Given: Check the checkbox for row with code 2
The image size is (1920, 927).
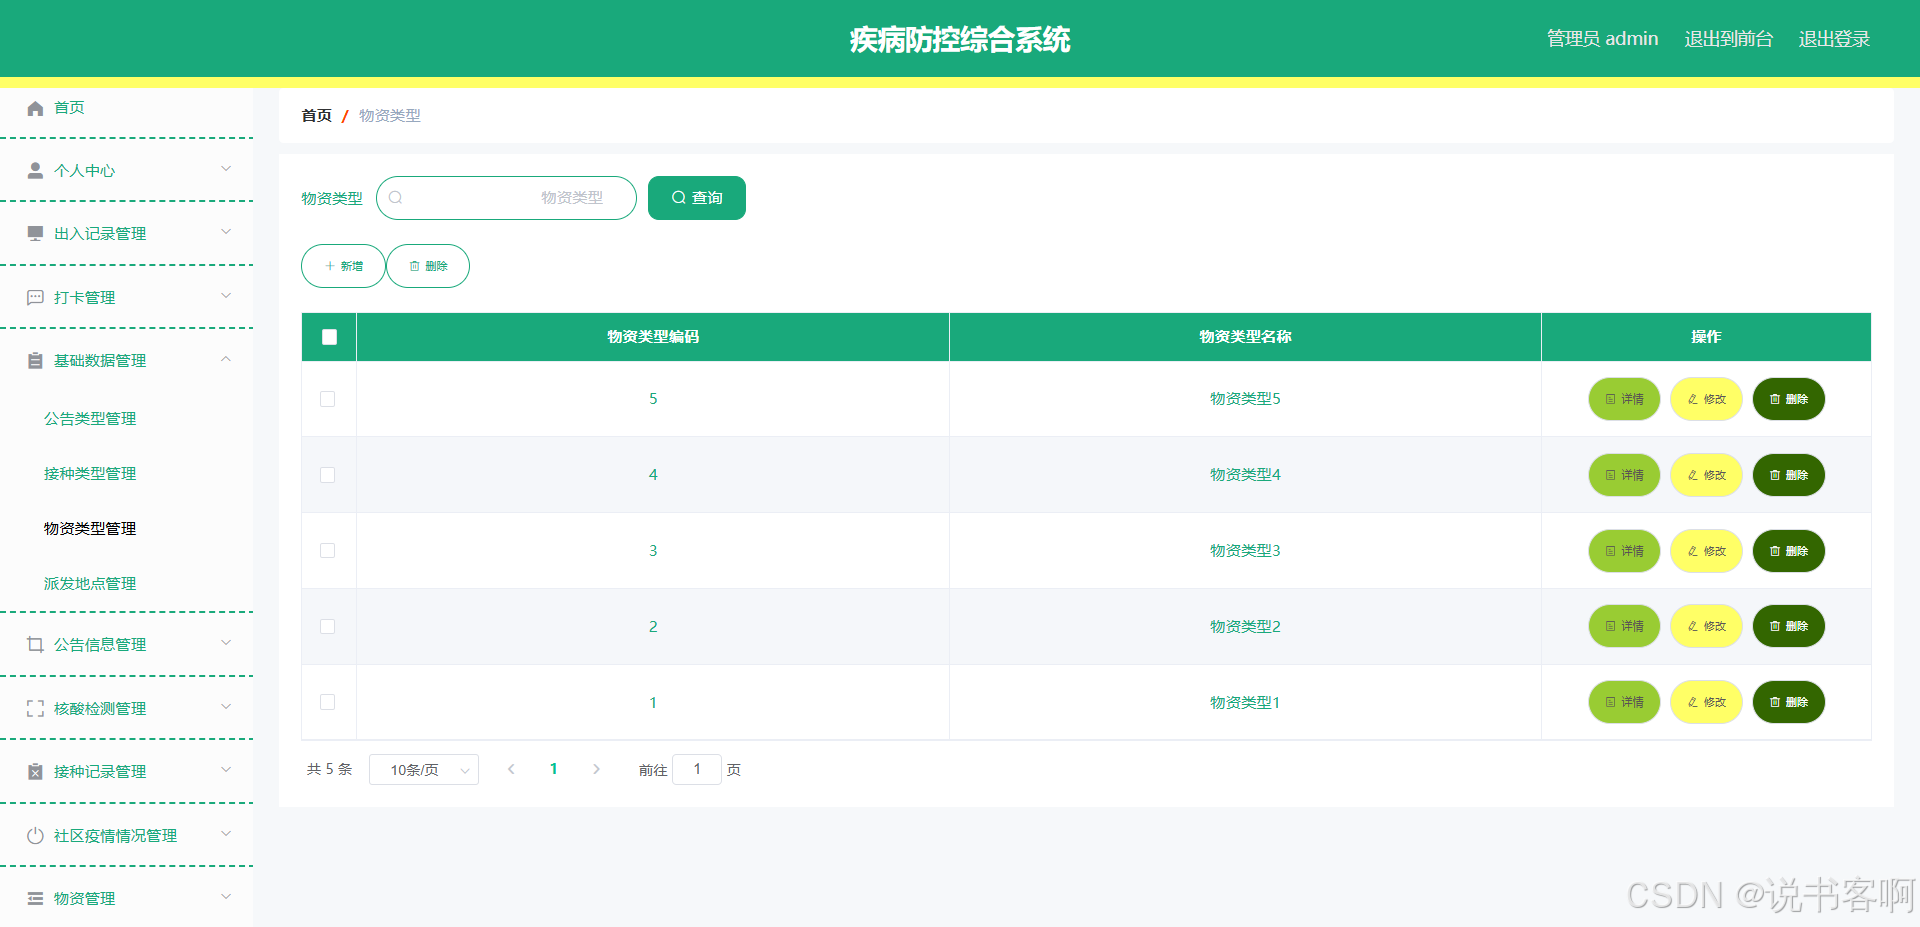Looking at the screenshot, I should point(327,626).
